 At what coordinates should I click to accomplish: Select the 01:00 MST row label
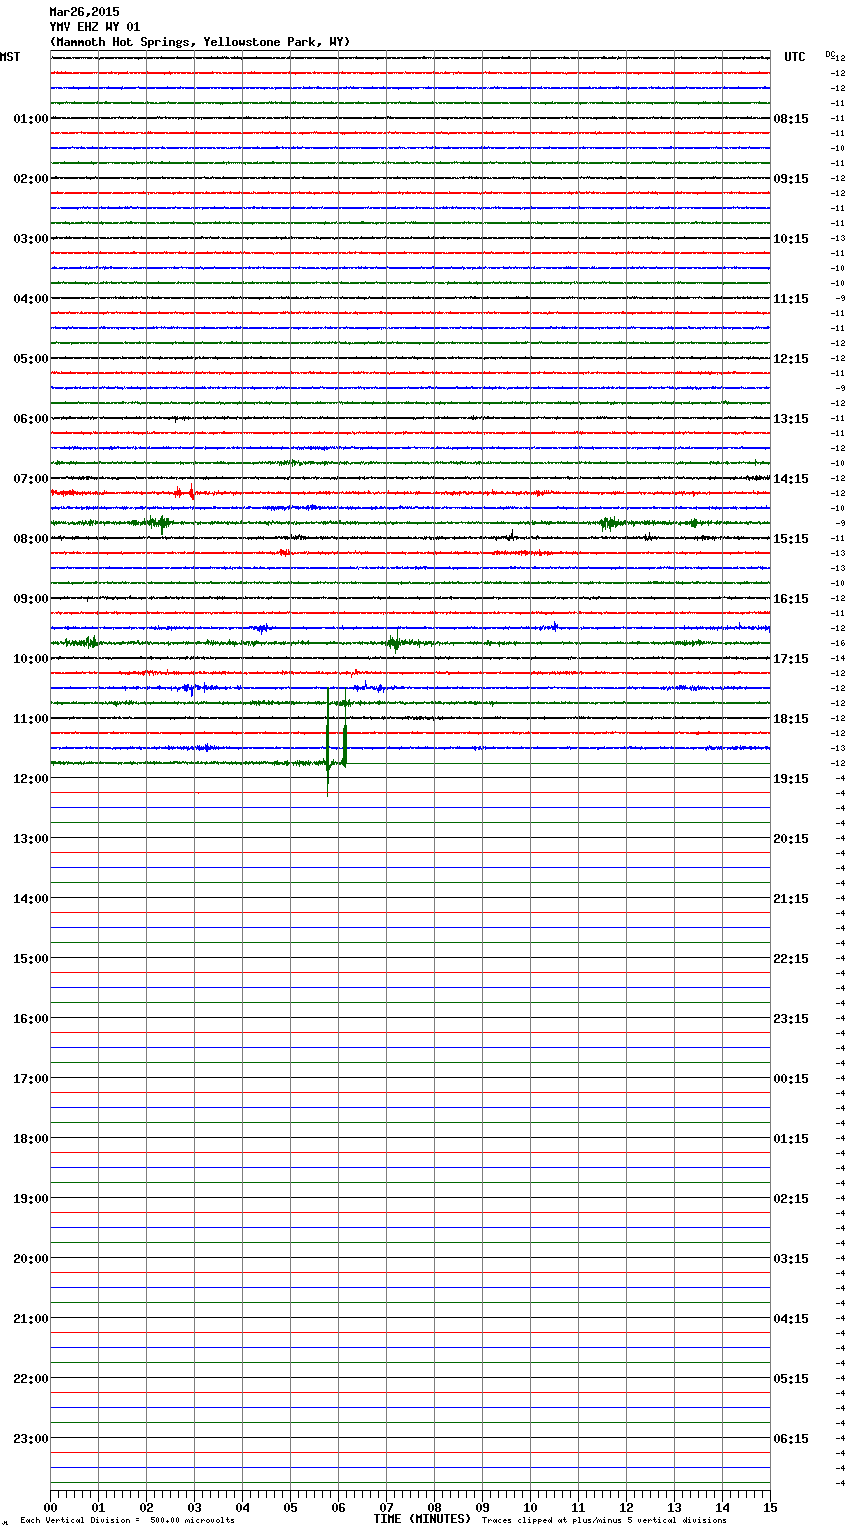[x=31, y=119]
